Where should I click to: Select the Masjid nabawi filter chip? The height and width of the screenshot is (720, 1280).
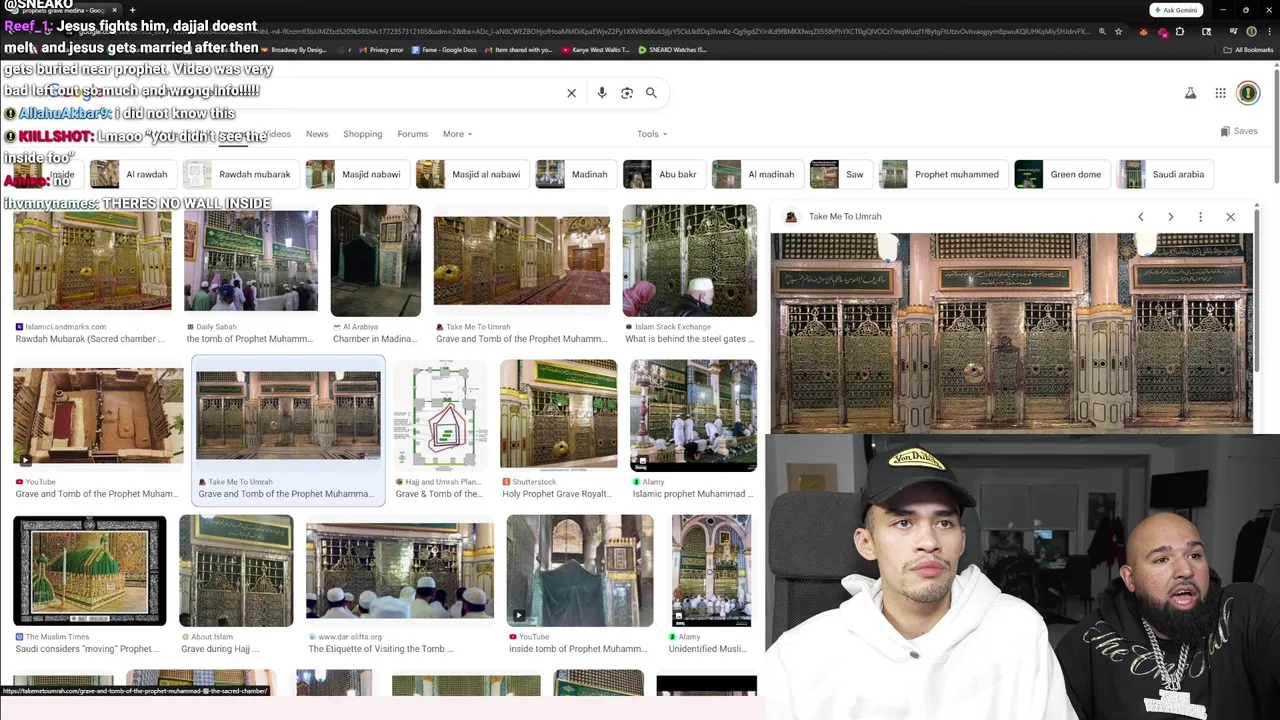coord(357,174)
